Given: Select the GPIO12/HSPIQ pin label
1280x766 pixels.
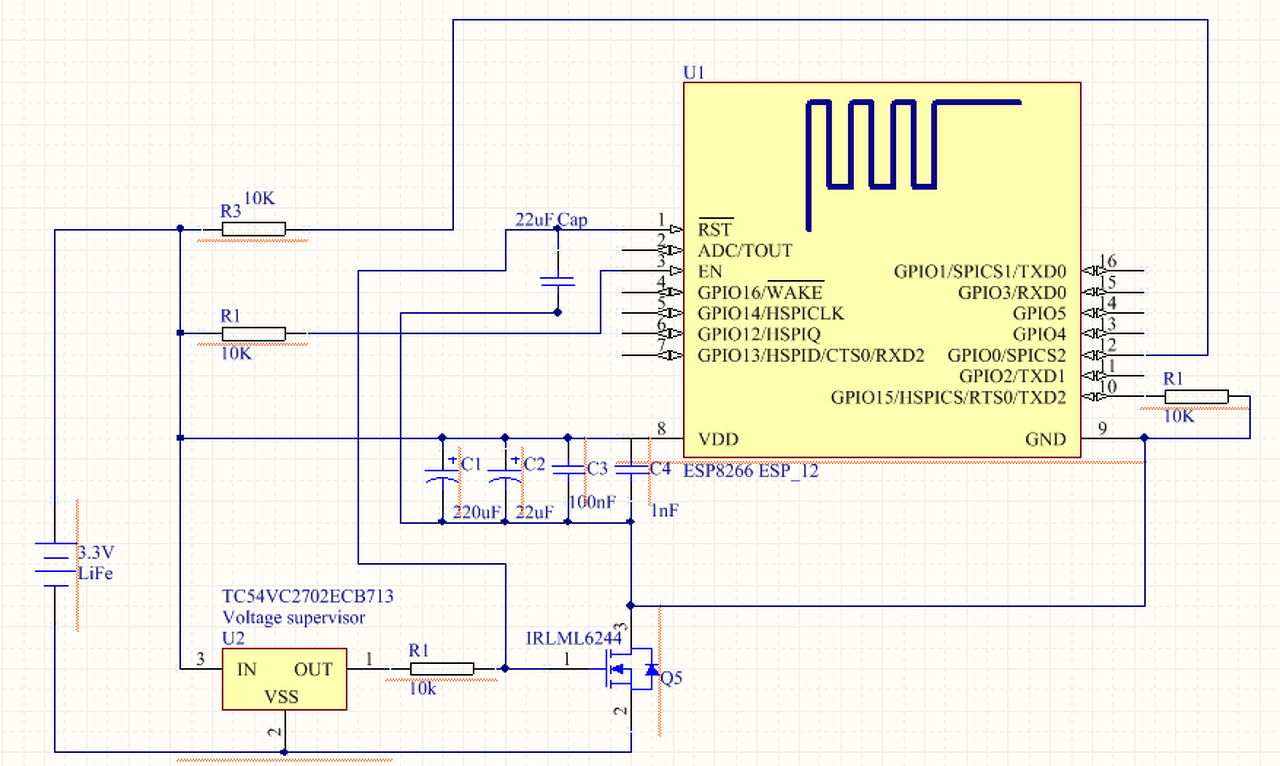Looking at the screenshot, I should pos(759,334).
